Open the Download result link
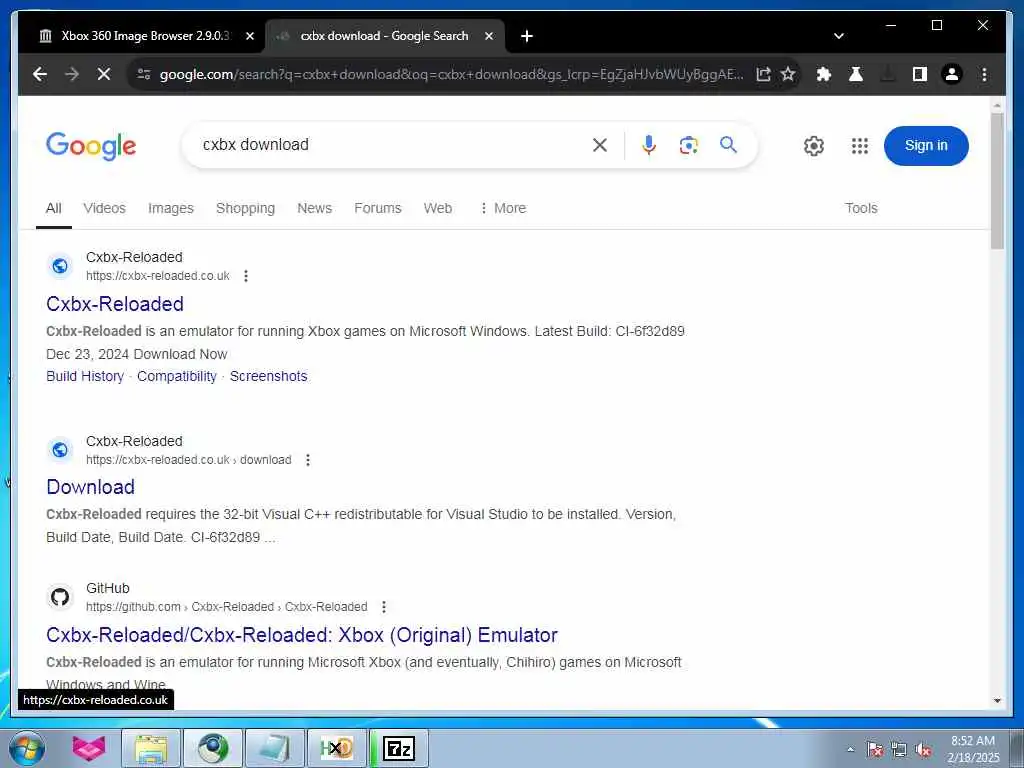Screen dimensions: 1024x768 91,487
